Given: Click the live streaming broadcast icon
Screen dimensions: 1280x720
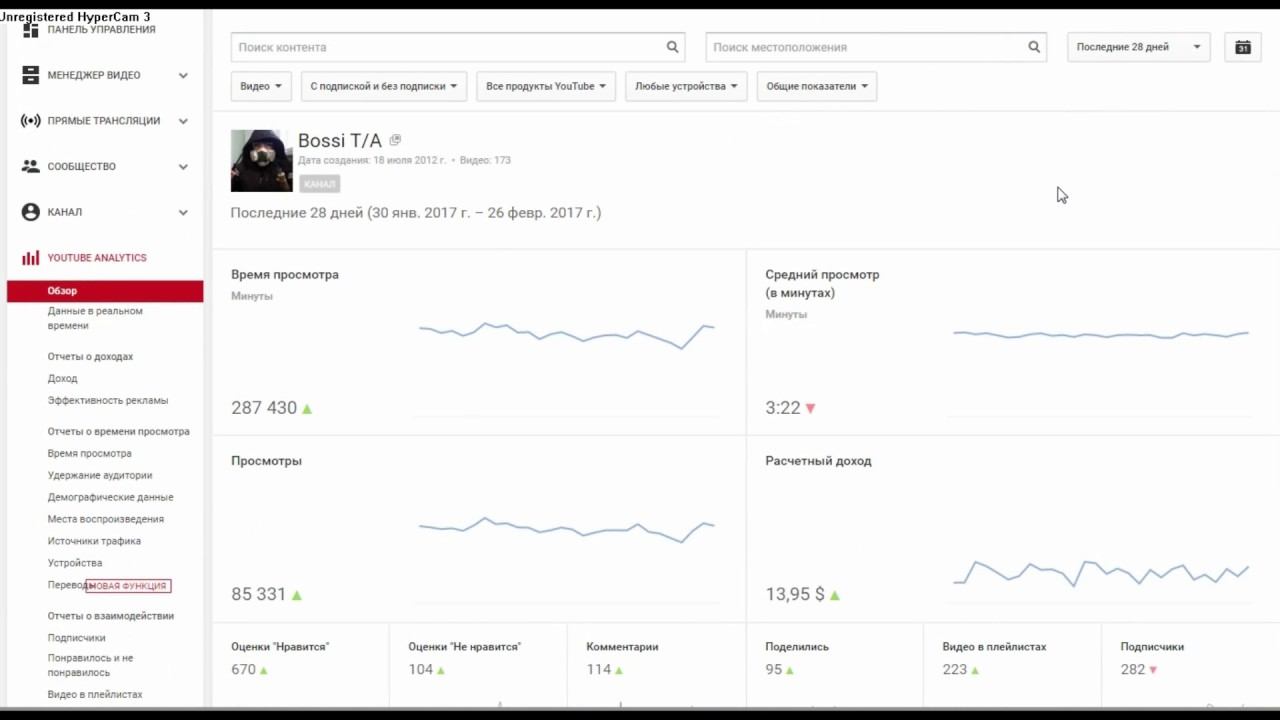Looking at the screenshot, I should (31, 121).
